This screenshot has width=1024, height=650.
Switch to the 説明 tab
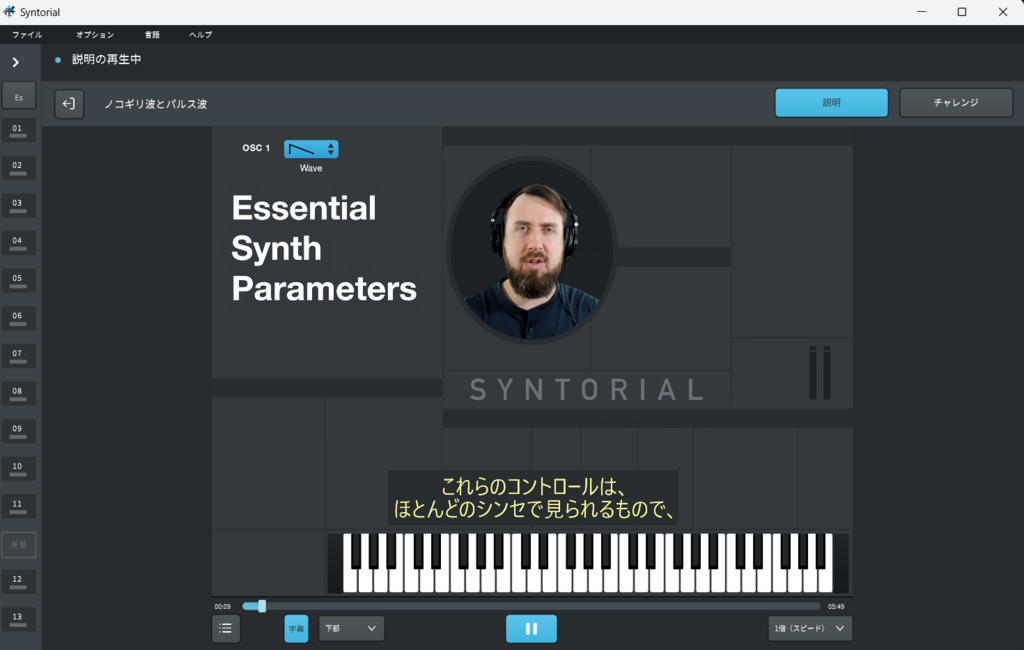(x=831, y=103)
